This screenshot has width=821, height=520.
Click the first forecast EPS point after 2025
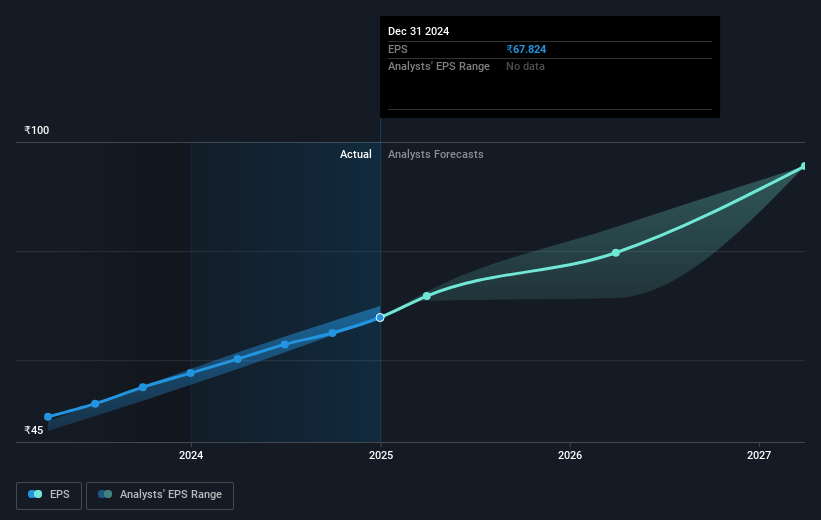coord(427,296)
